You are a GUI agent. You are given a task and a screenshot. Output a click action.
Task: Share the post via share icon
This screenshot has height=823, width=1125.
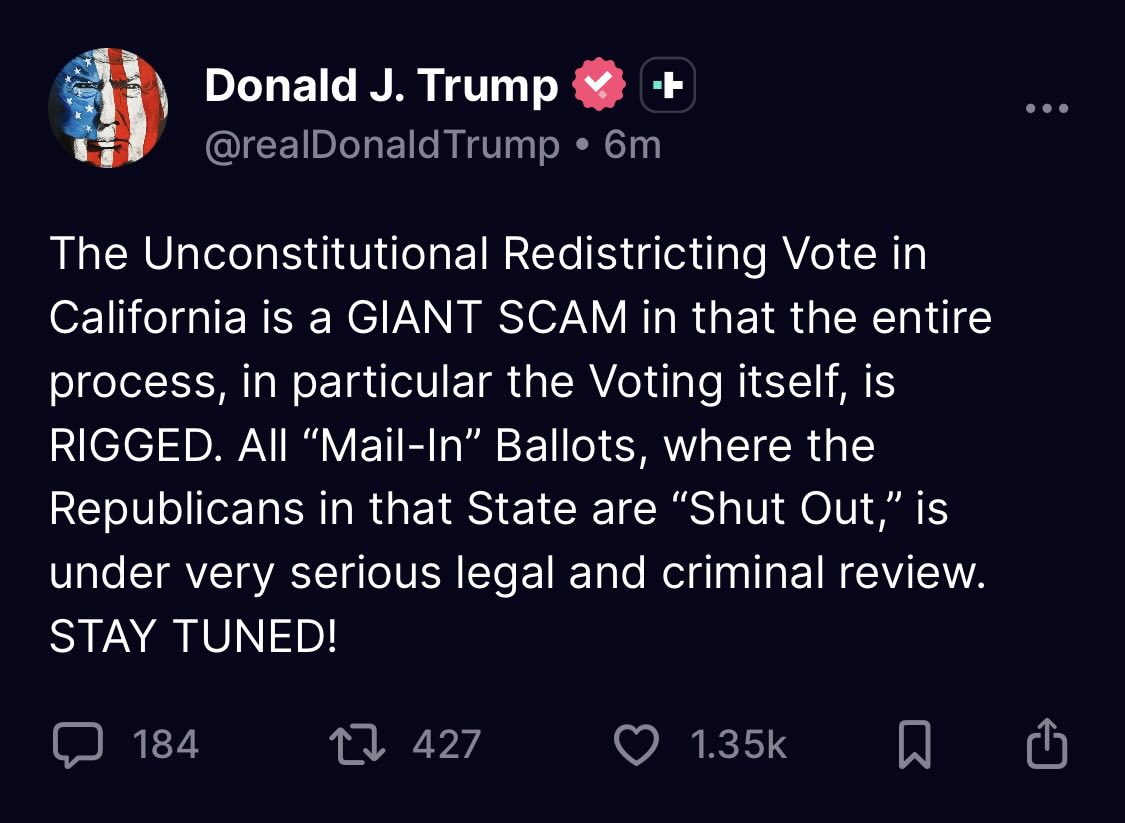1047,745
